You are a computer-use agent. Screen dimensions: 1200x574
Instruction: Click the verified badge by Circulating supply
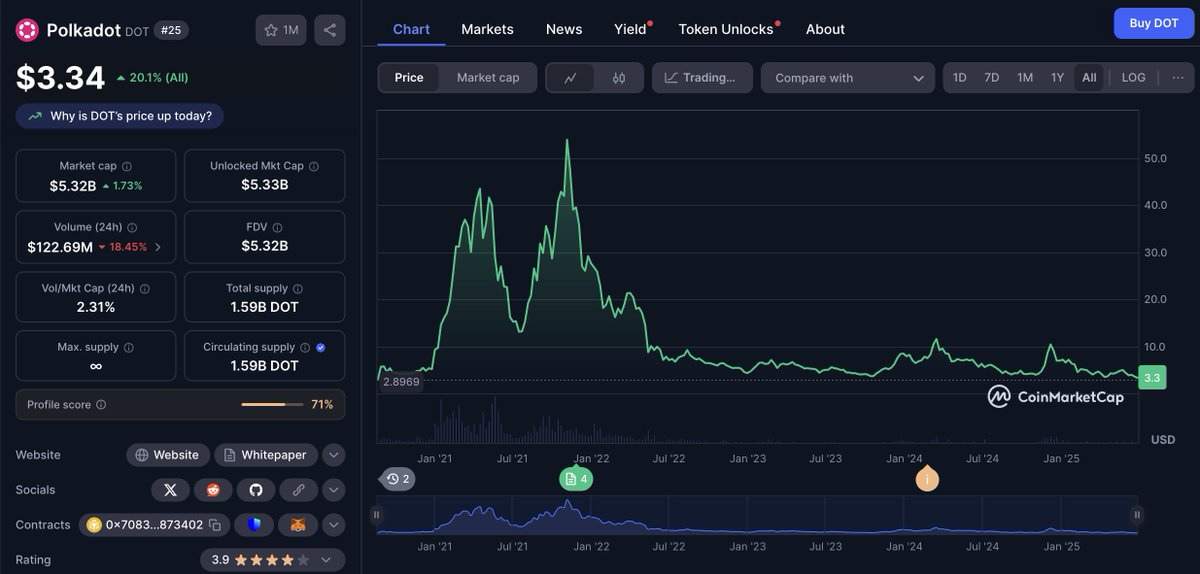click(320, 348)
